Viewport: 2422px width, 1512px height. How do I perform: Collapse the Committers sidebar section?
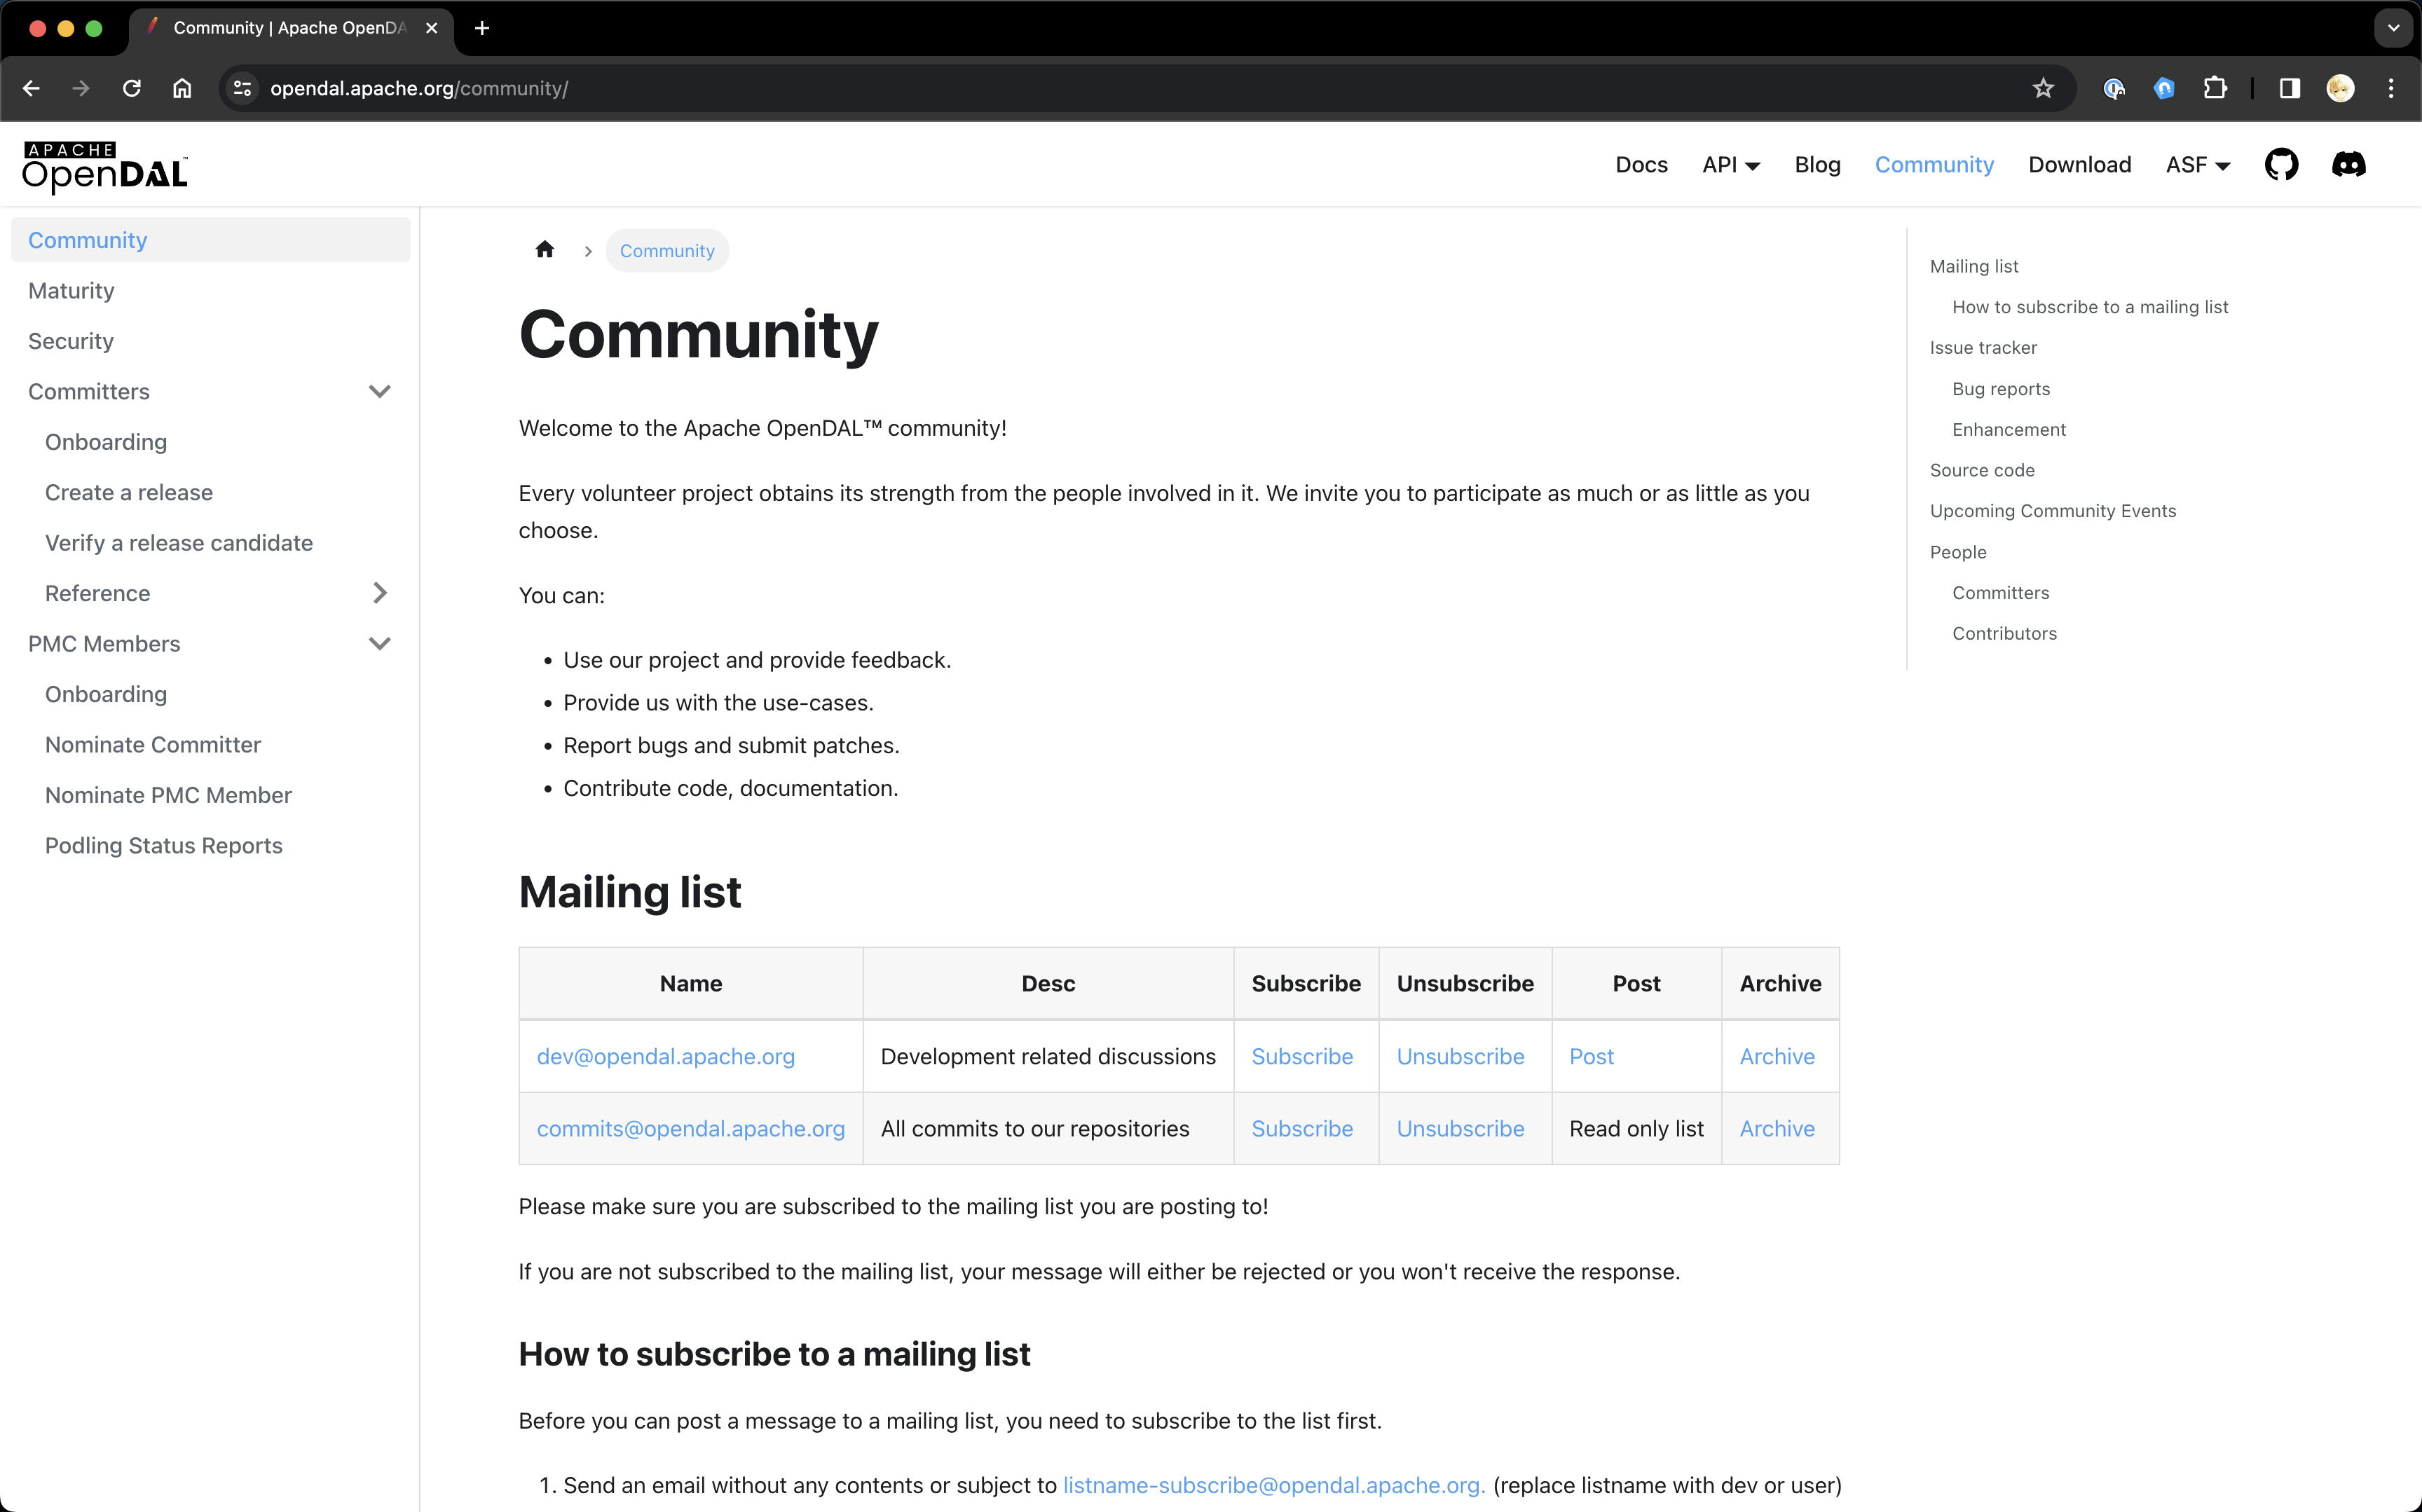(379, 392)
